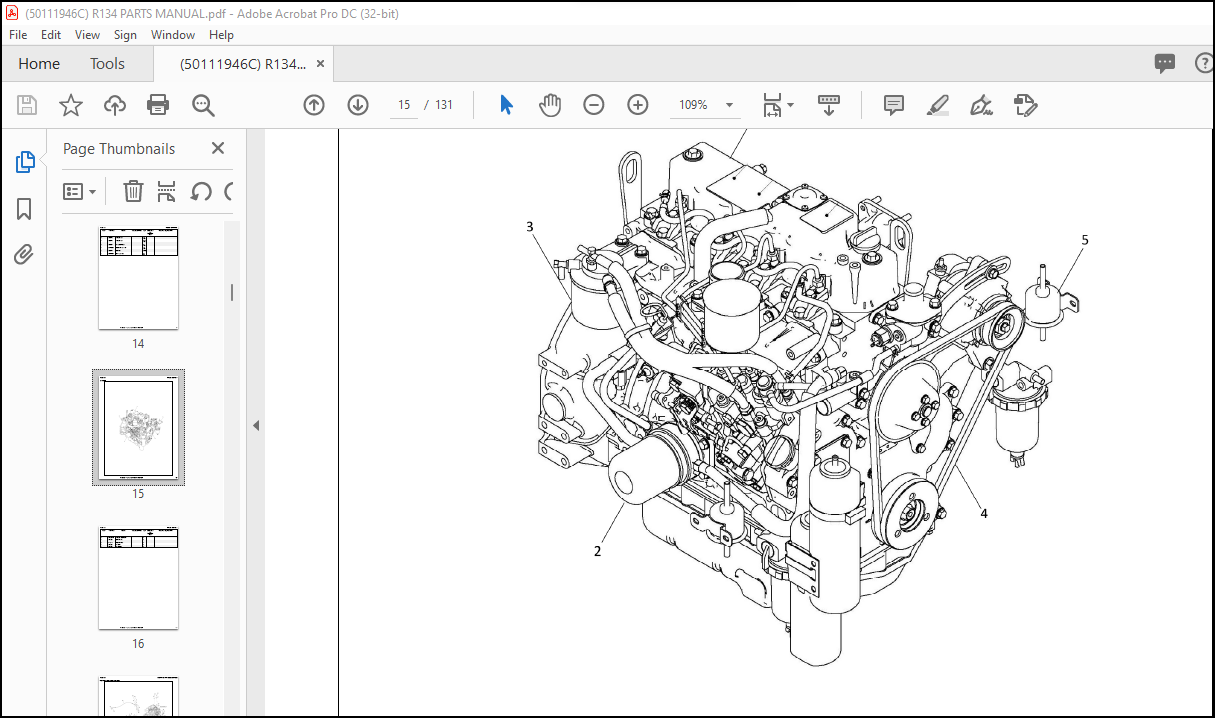Show the Page Thumbnails navigation pane icon
Viewport: 1215px width, 718px height.
click(25, 162)
